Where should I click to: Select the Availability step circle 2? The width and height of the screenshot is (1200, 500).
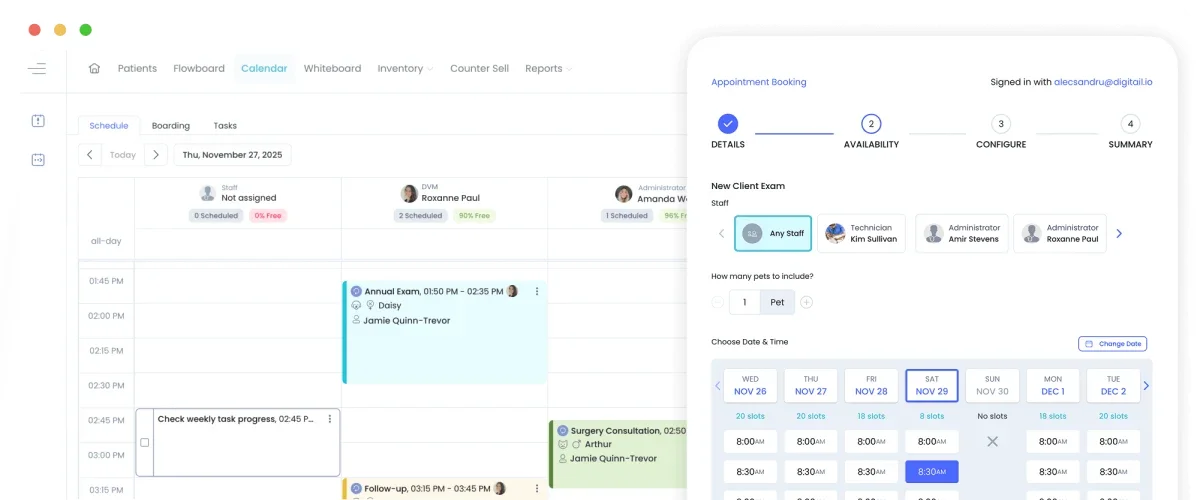(871, 124)
